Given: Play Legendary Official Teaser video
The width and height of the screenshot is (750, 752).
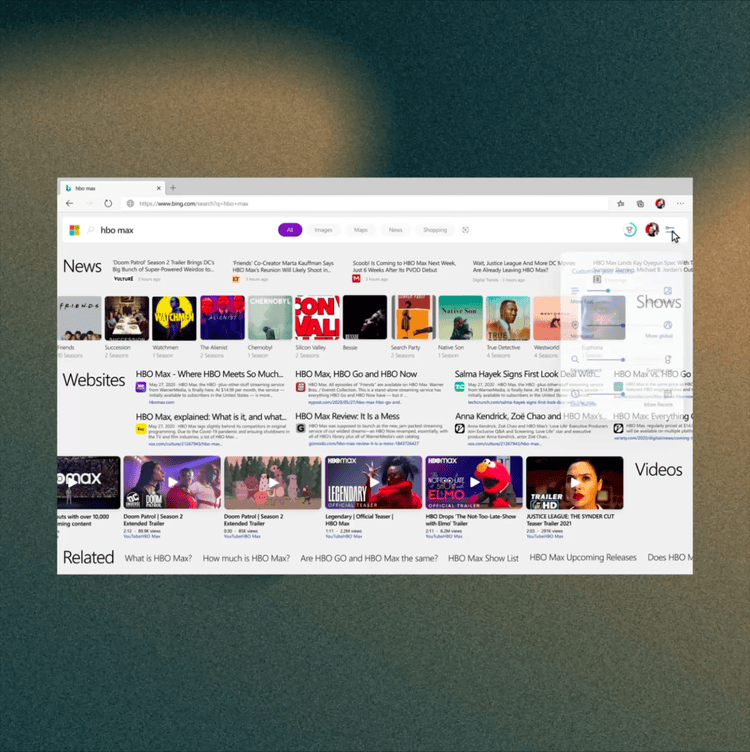Looking at the screenshot, I should click(374, 482).
